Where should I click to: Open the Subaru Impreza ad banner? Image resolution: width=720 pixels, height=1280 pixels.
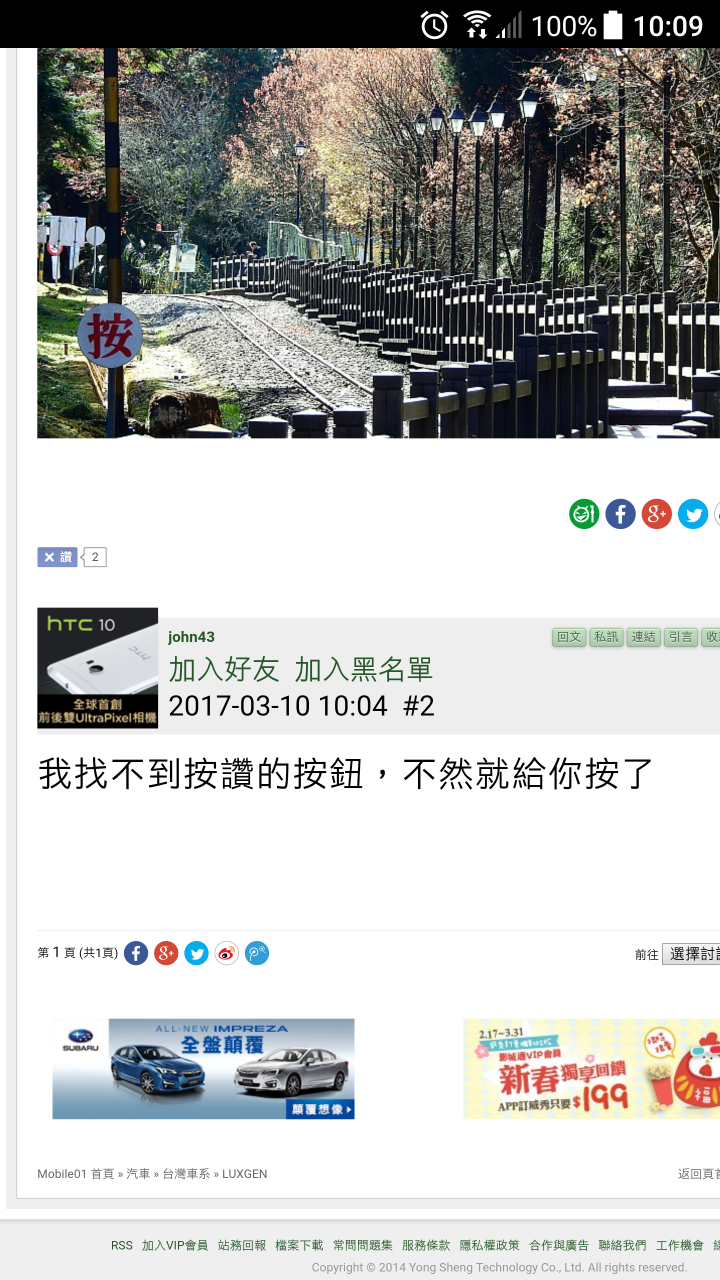point(204,1069)
